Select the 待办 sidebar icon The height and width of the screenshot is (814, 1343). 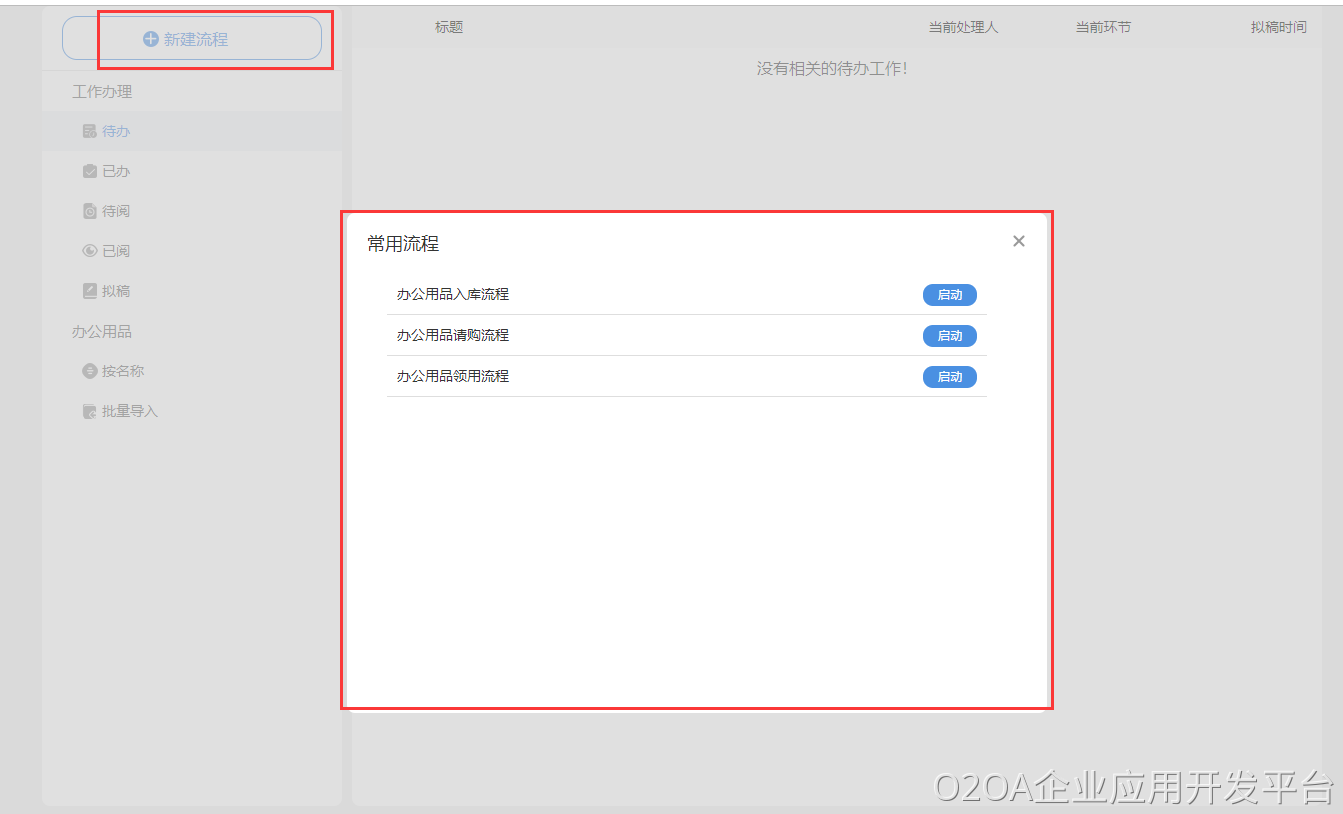pos(89,131)
